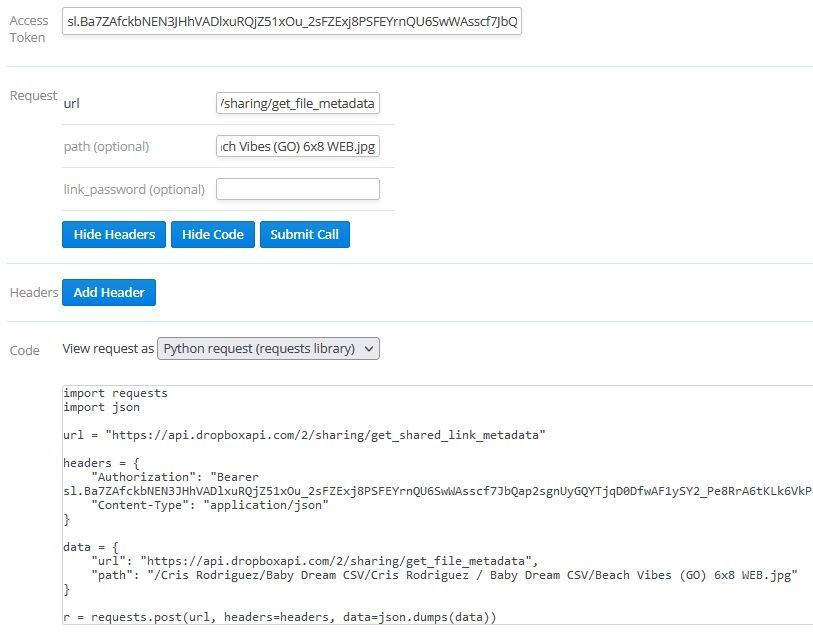
Task: Click the 'link_password (optional)' label
Action: (134, 190)
